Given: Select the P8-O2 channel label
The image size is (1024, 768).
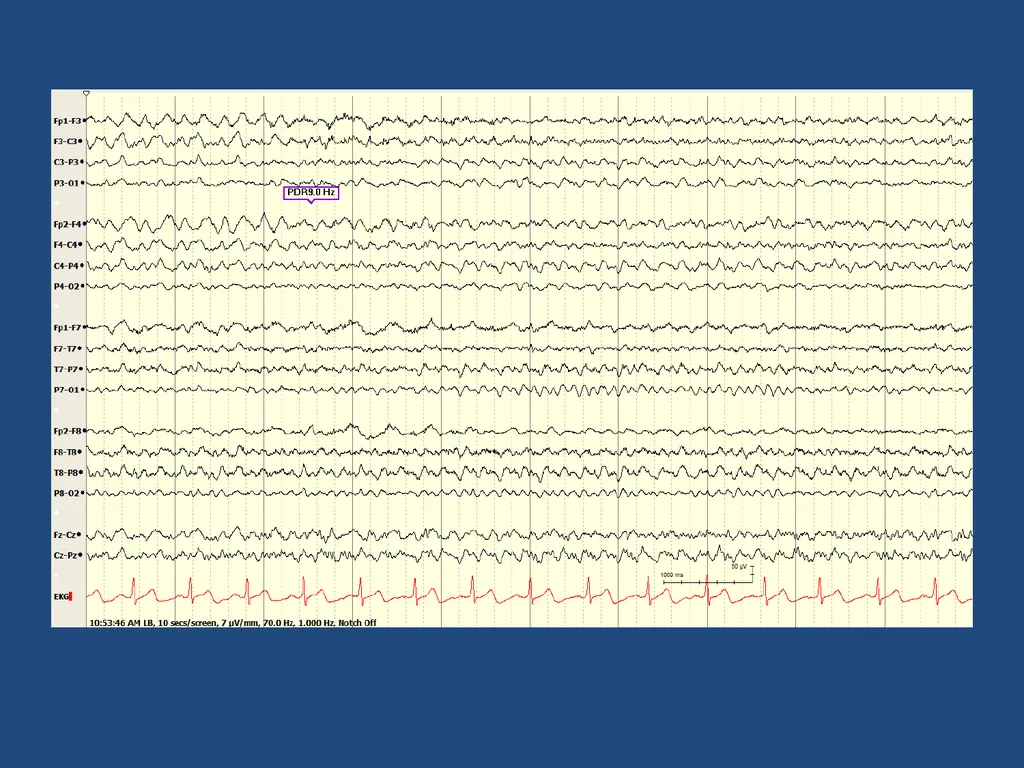Looking at the screenshot, I should point(67,493).
